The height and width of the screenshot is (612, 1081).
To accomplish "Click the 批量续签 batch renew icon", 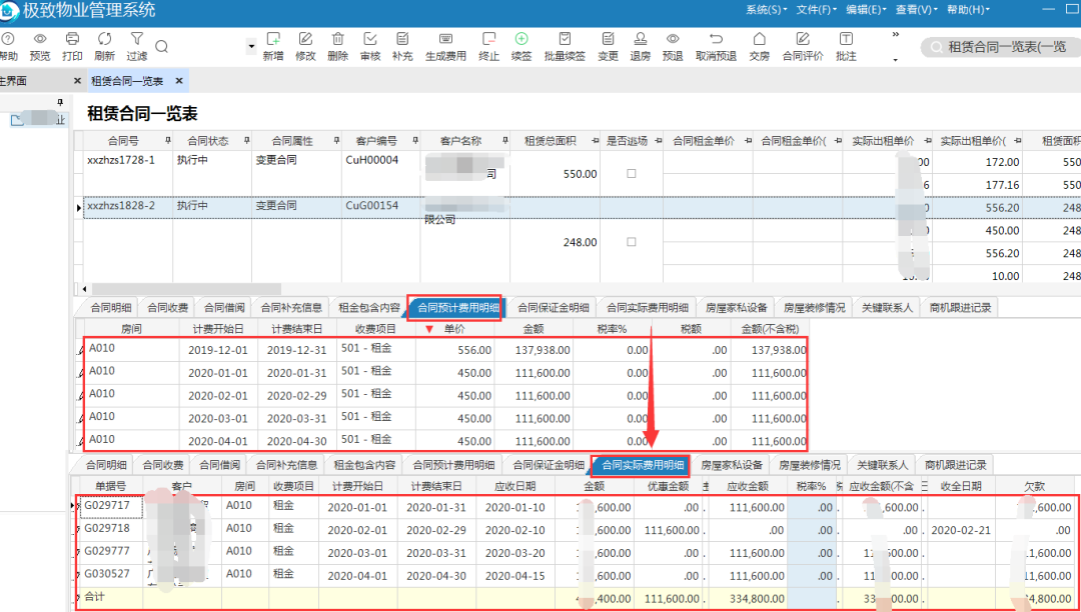I will [565, 46].
